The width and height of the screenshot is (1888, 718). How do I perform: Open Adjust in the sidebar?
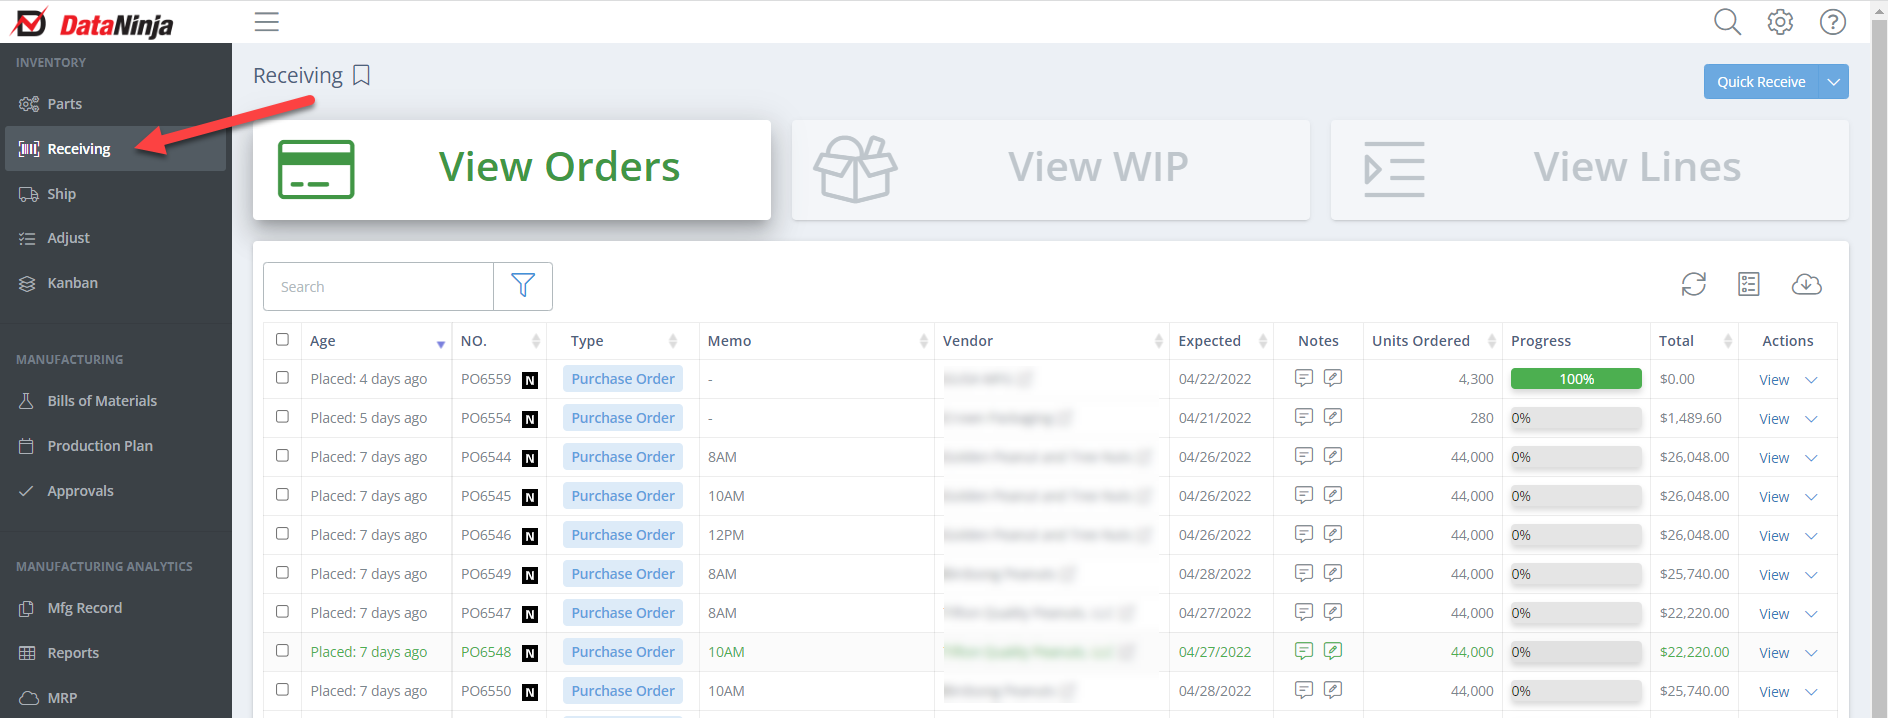tap(115, 238)
